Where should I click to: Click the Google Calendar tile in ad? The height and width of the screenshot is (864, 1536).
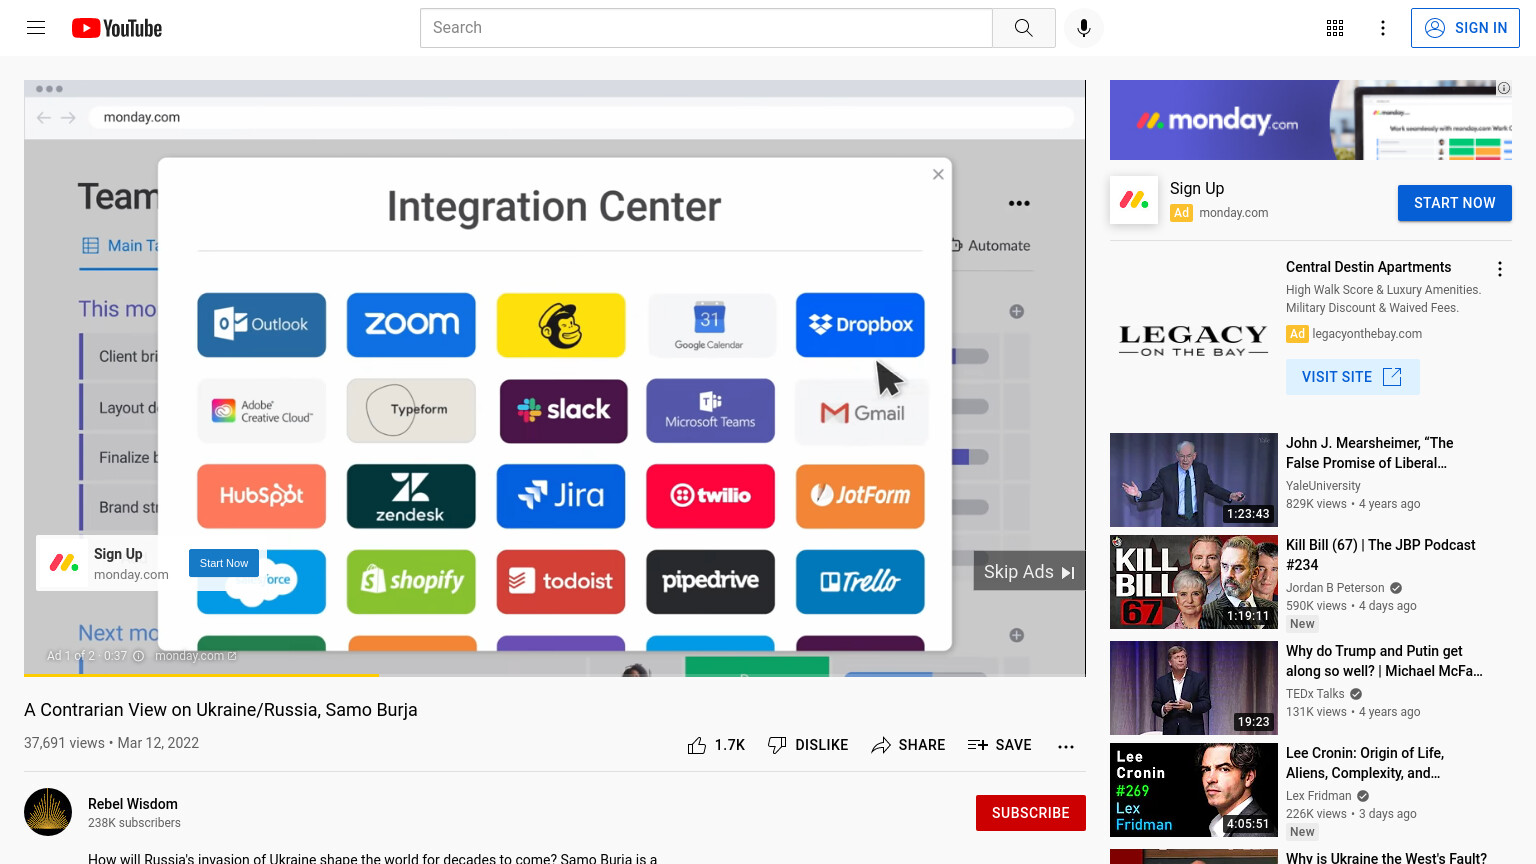tap(710, 325)
